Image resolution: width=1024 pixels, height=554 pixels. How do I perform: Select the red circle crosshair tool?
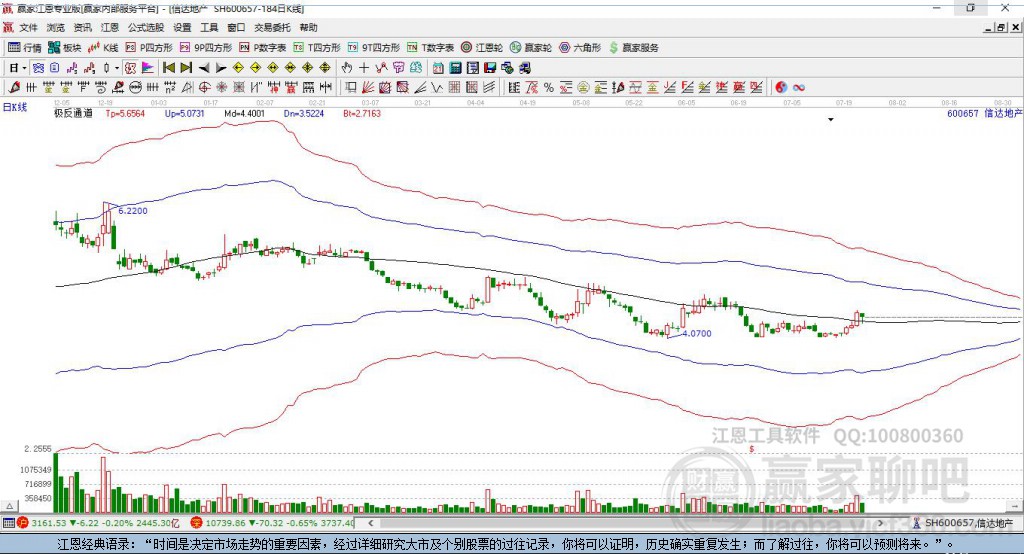click(x=204, y=88)
